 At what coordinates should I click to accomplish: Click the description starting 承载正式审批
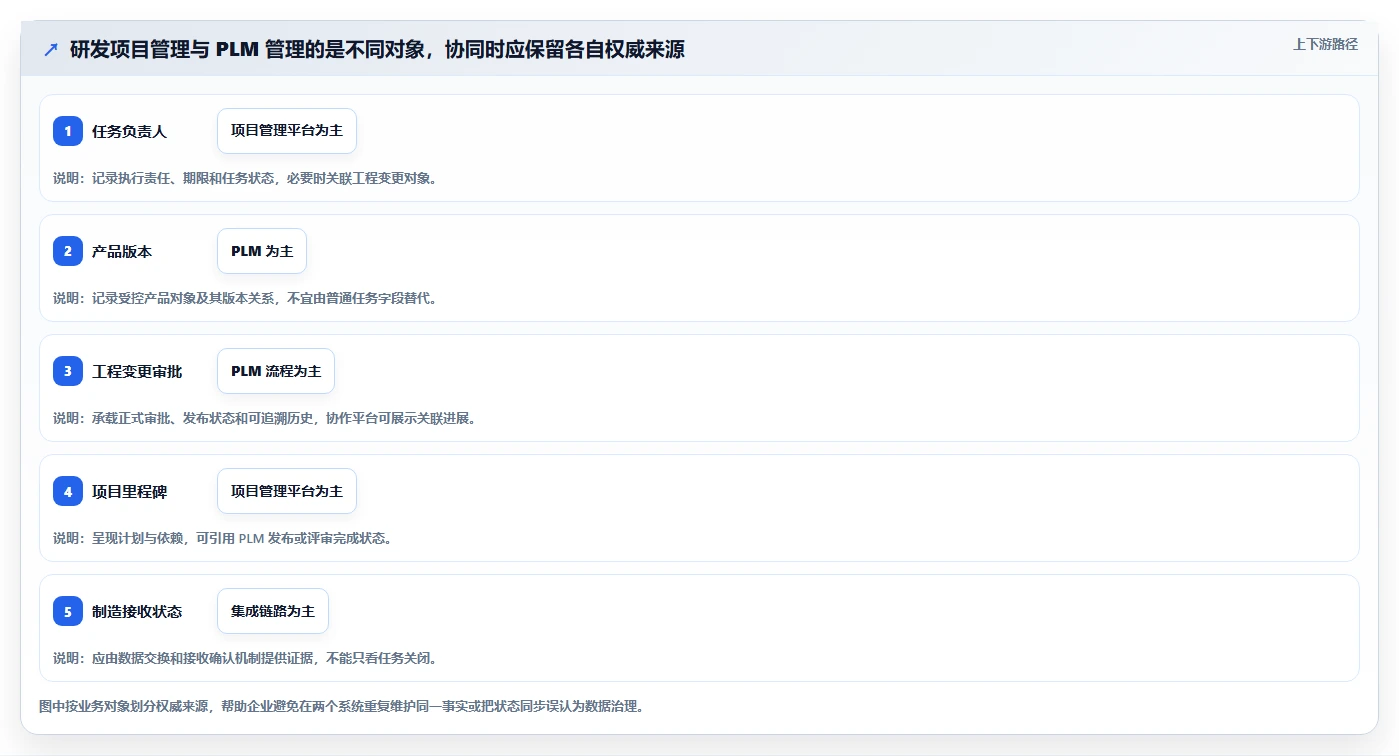coord(265,418)
